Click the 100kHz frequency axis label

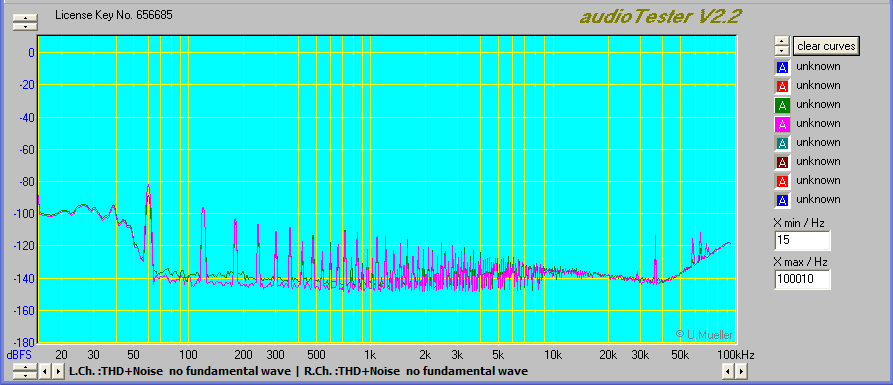(x=736, y=355)
